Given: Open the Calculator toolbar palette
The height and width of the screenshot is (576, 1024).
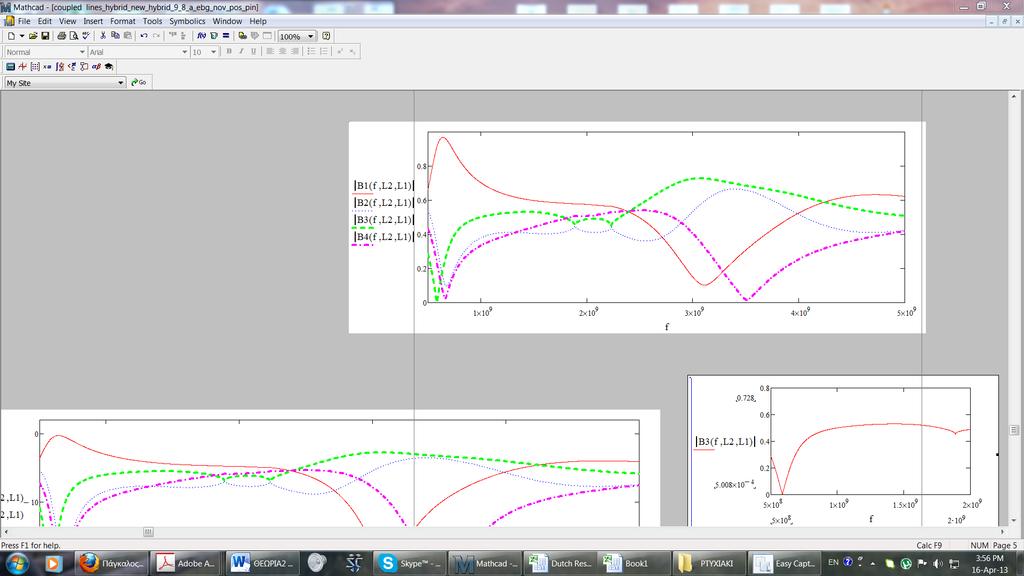Looking at the screenshot, I should tap(10, 67).
